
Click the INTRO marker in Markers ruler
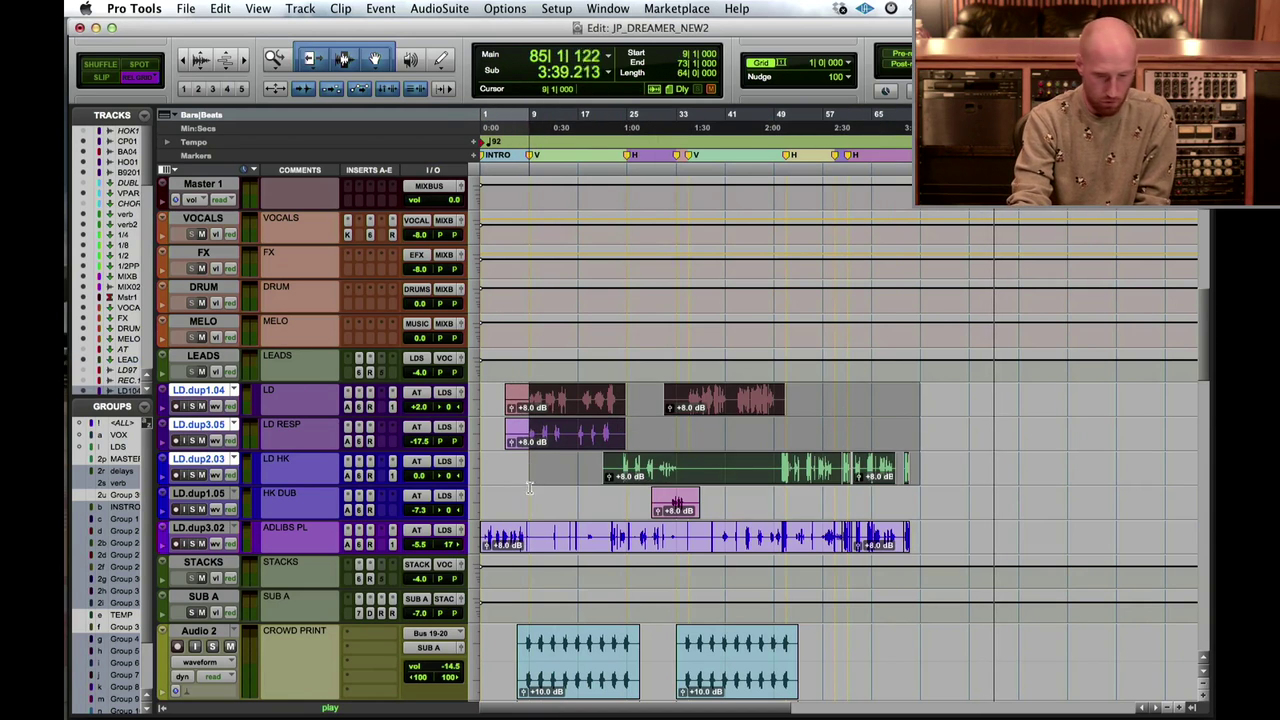(496, 155)
